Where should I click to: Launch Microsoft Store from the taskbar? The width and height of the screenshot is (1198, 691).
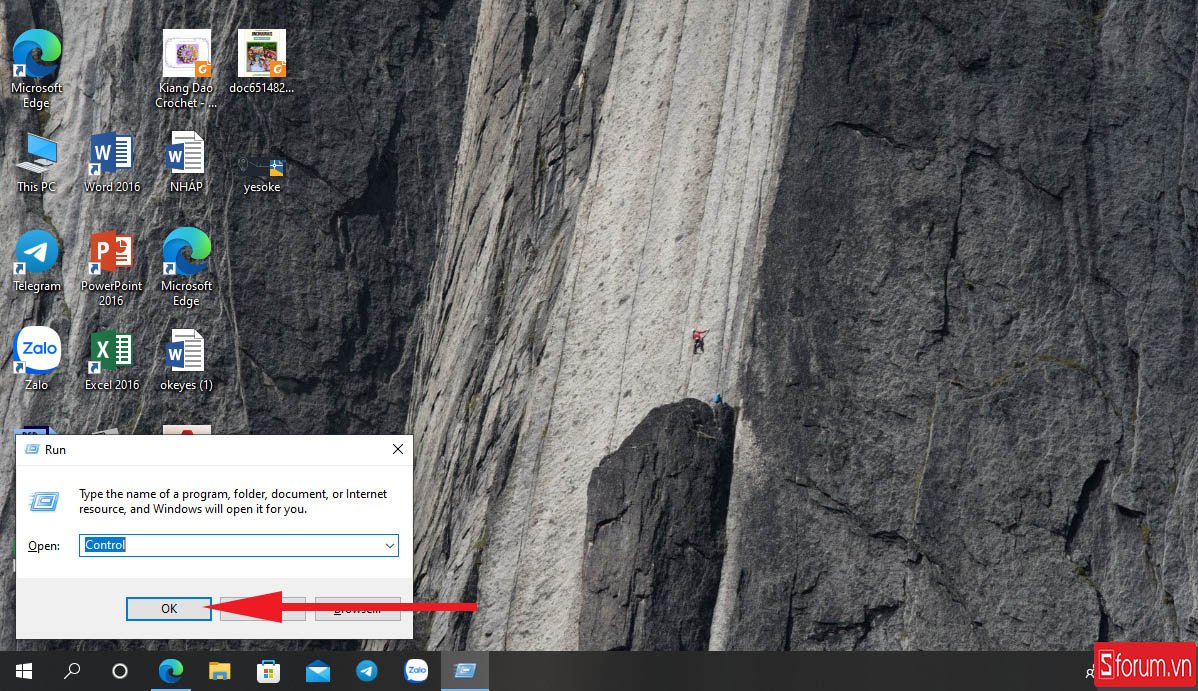(268, 671)
